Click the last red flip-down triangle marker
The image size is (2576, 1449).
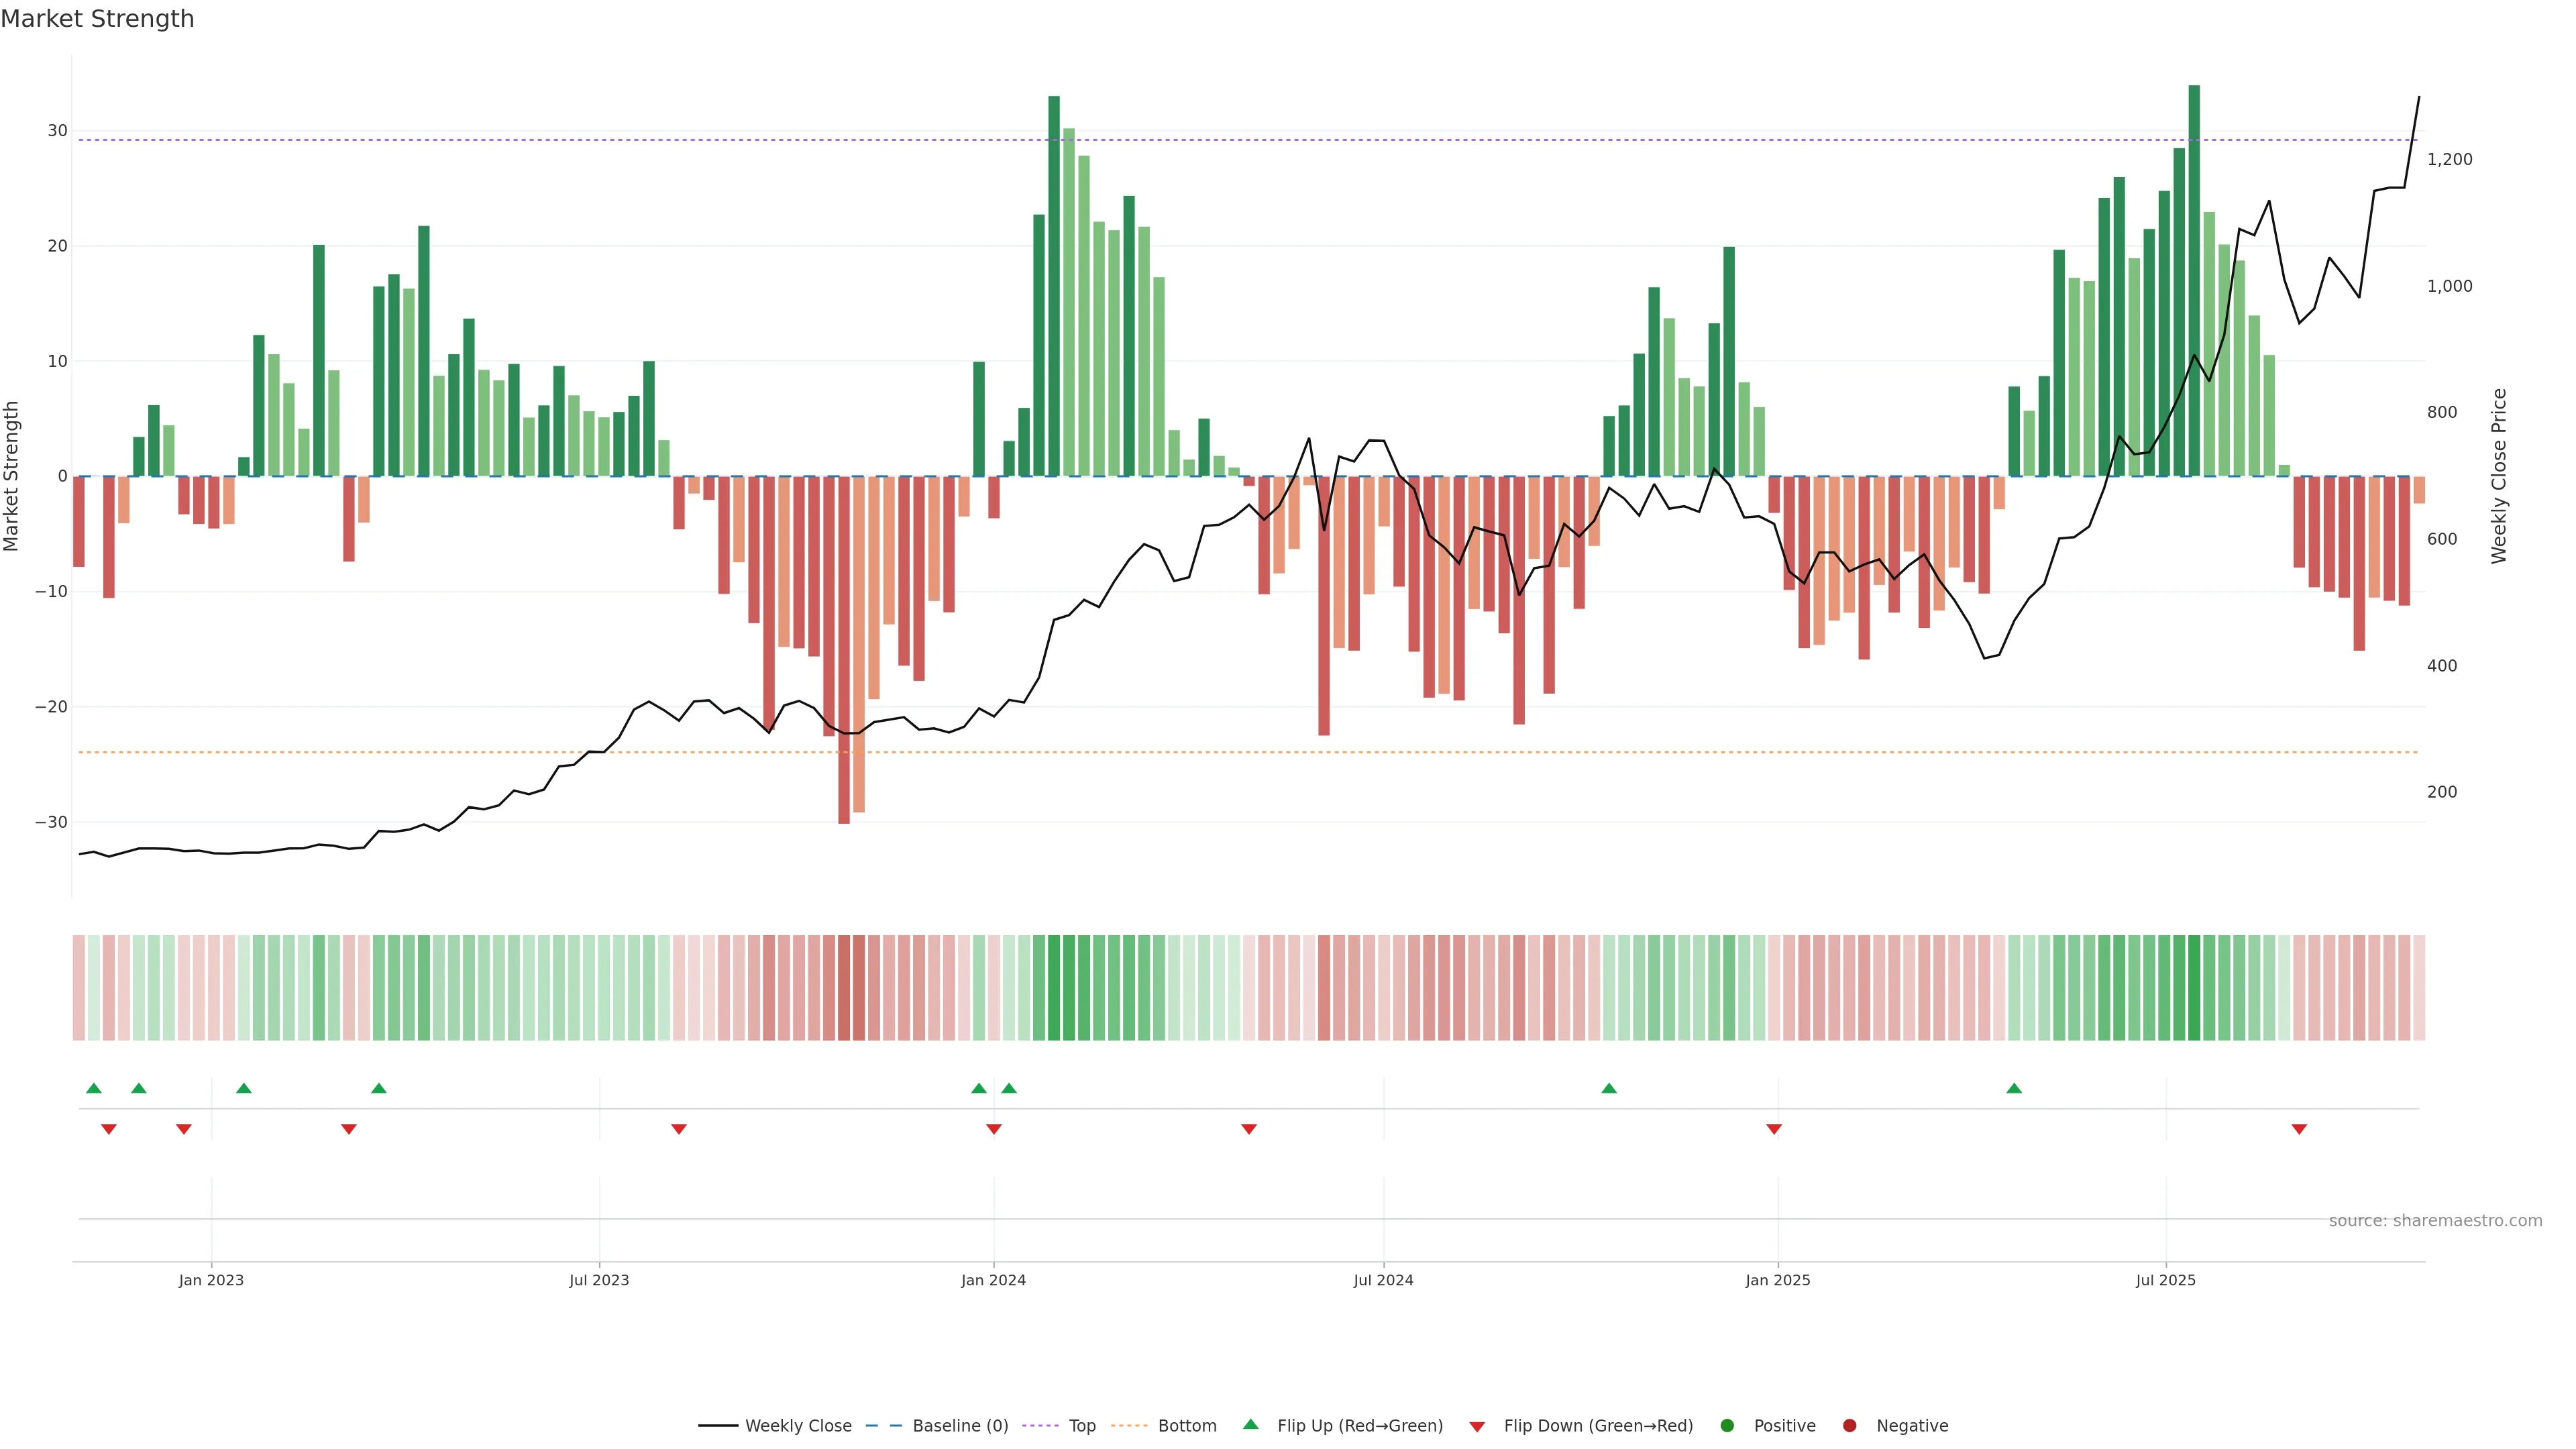2299,1129
